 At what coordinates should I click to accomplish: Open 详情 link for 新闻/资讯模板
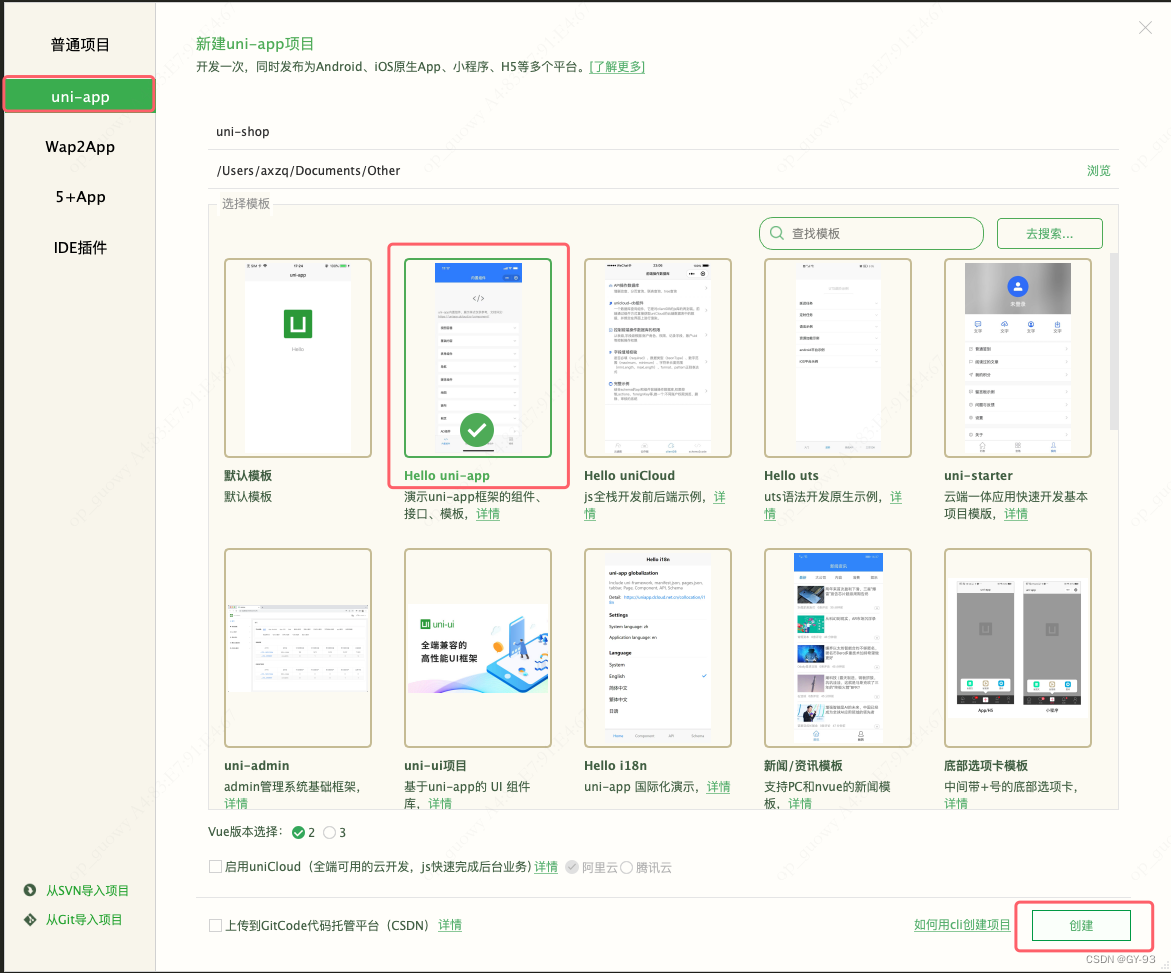[x=800, y=803]
